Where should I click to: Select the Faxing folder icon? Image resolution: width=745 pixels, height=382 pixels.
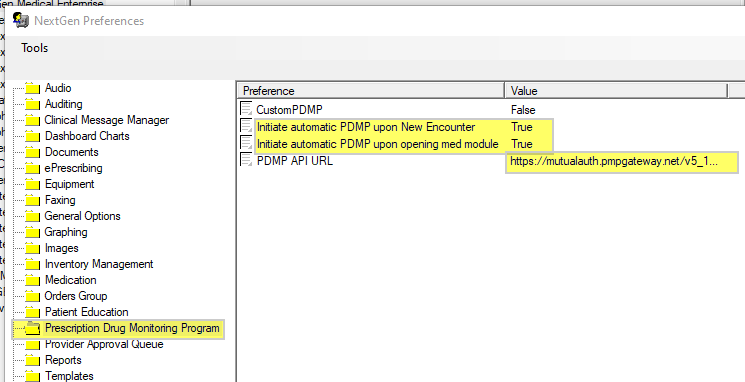coord(32,200)
